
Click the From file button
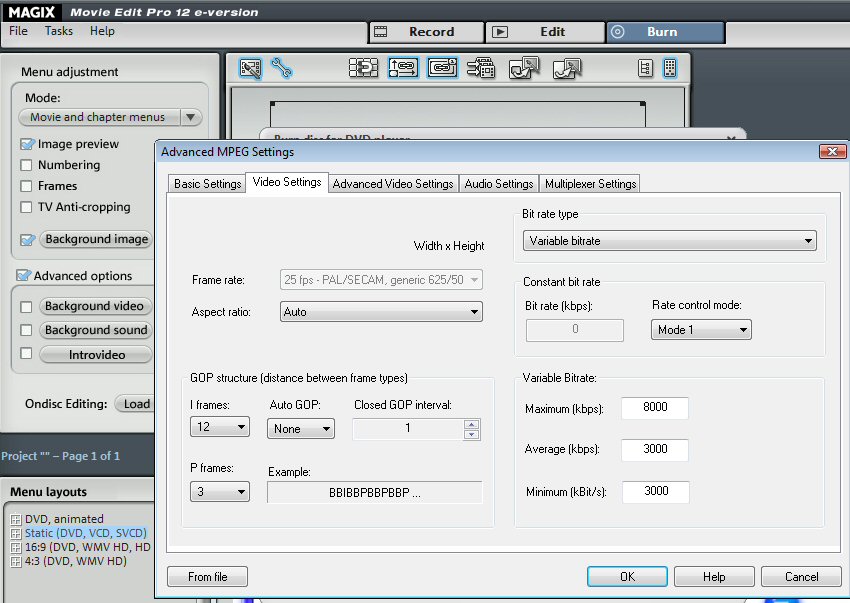(x=208, y=576)
